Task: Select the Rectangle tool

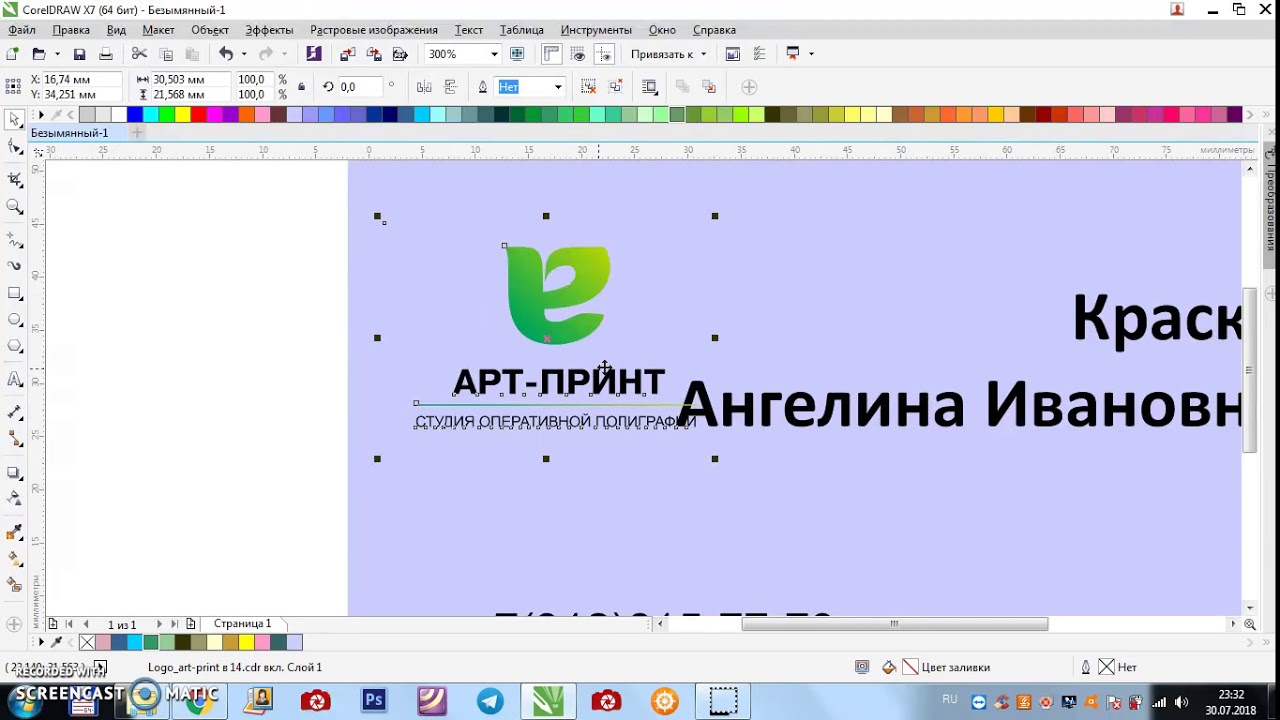Action: point(15,294)
